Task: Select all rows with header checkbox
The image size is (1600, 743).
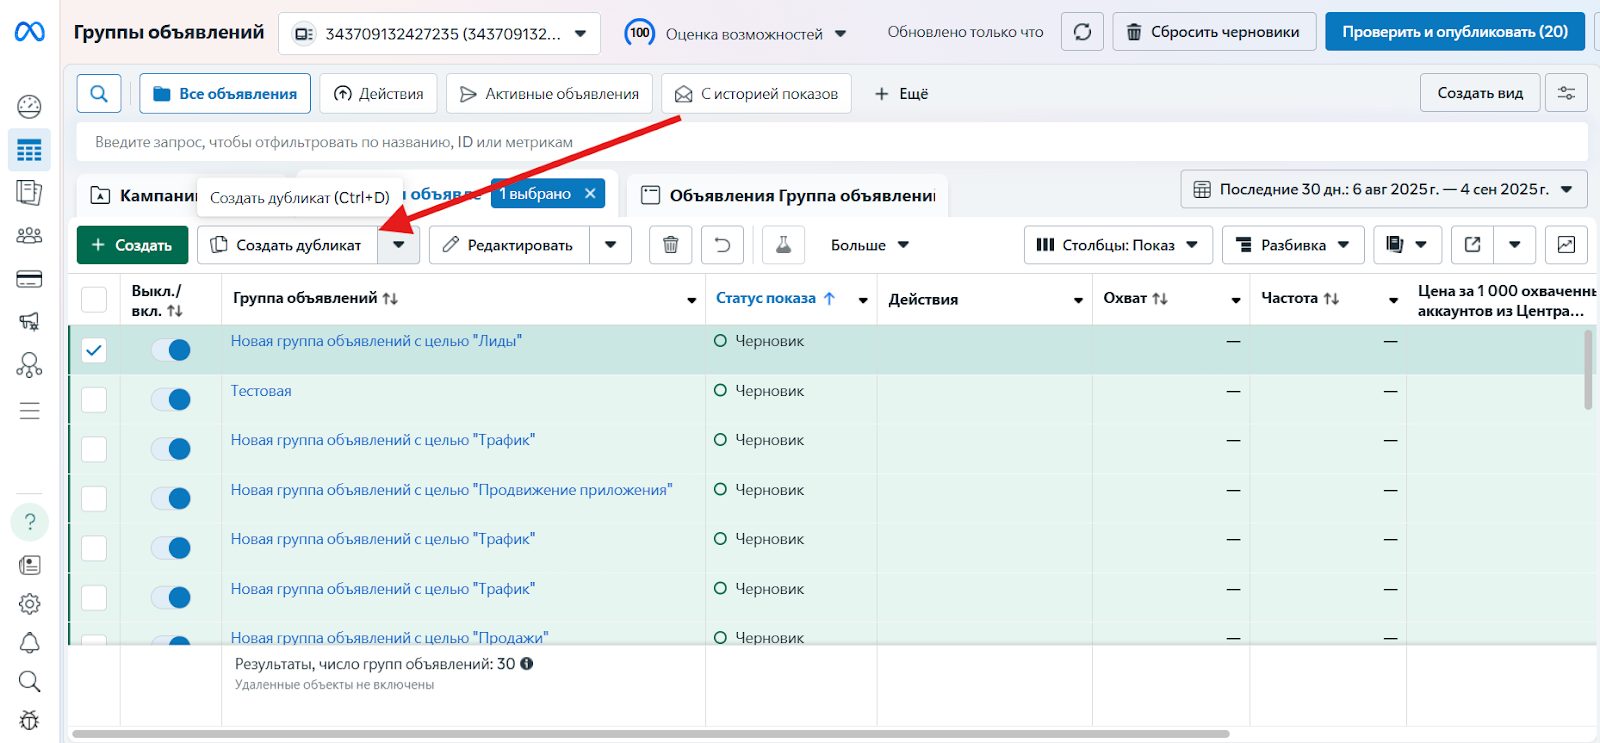Action: (x=94, y=300)
